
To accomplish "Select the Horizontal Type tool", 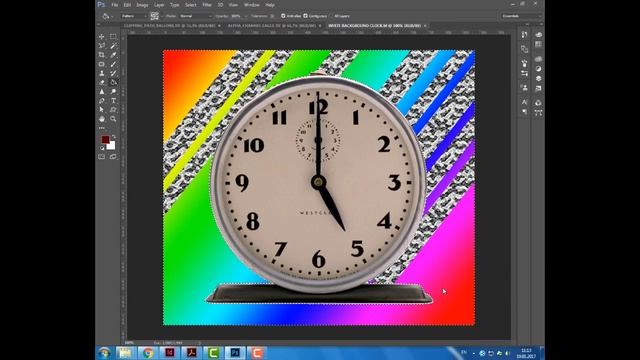I will point(113,101).
